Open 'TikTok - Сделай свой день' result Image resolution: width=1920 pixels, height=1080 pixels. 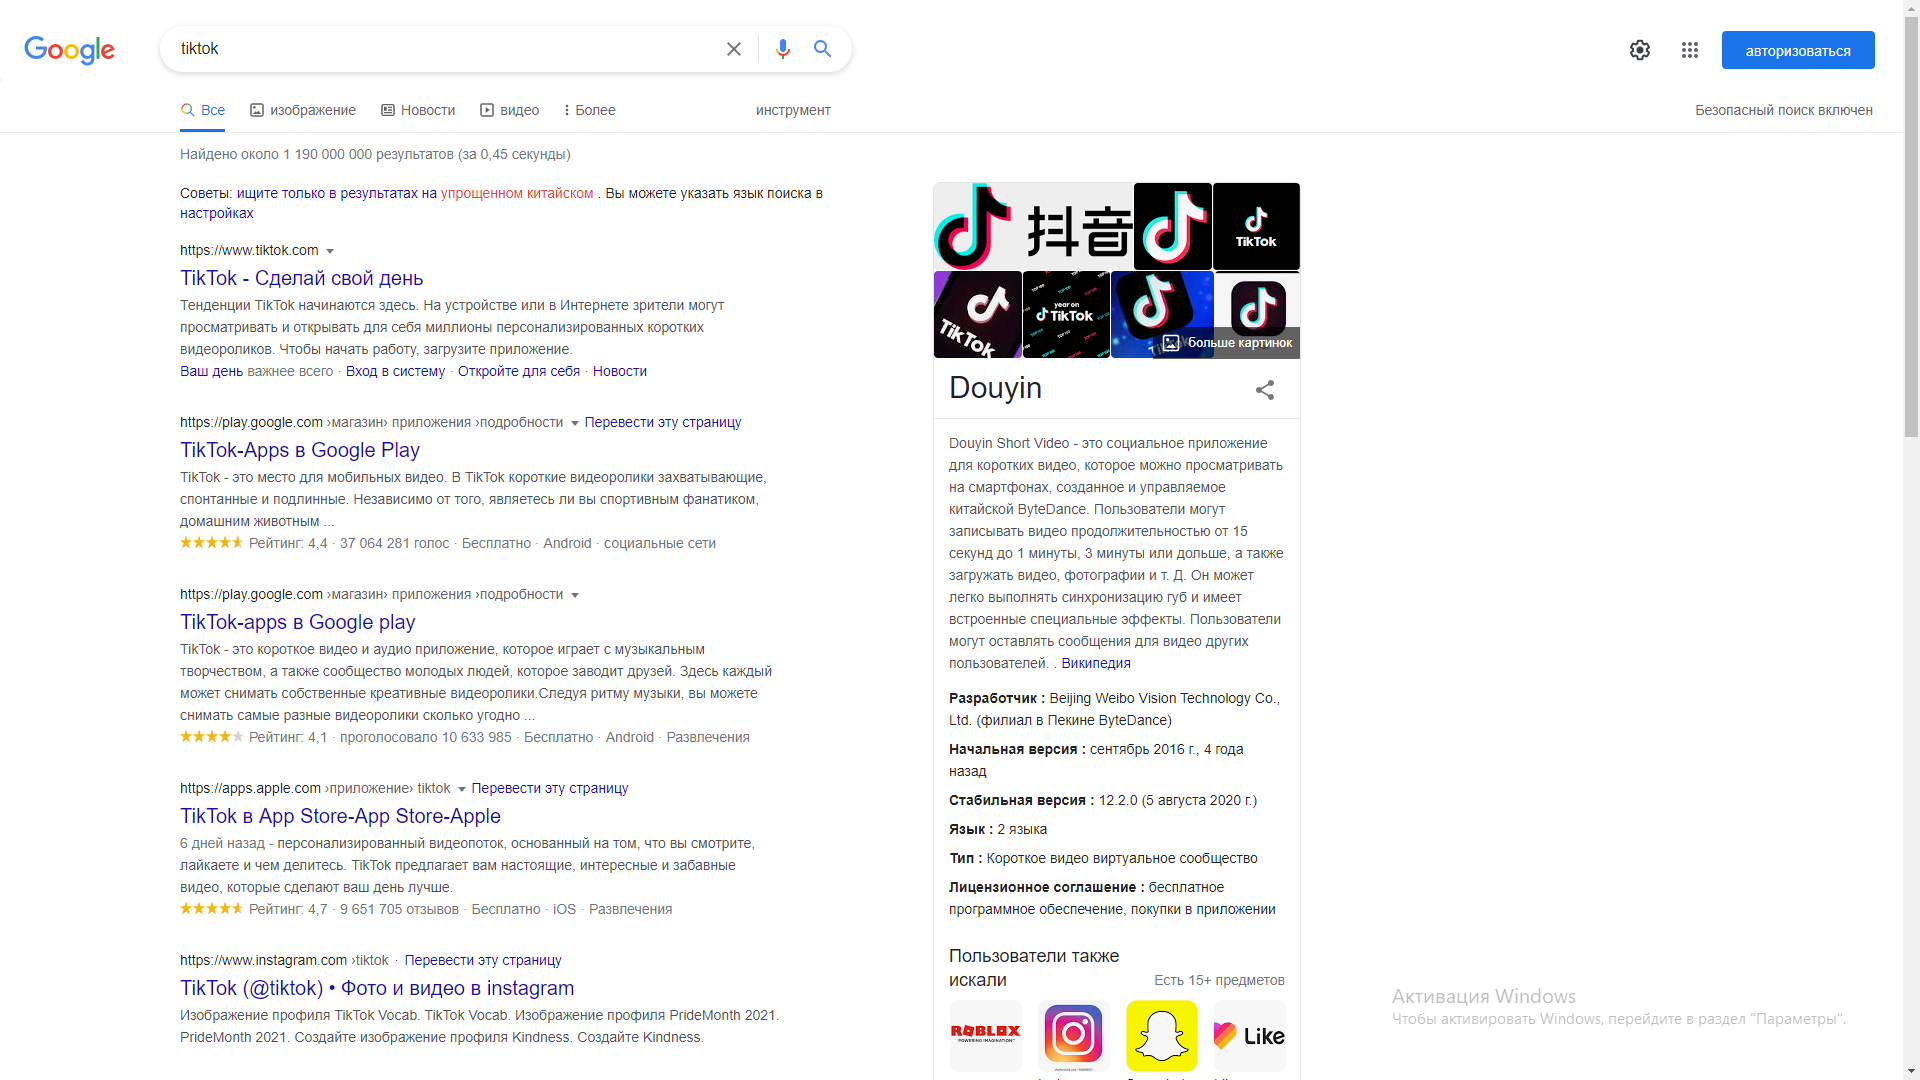(x=302, y=278)
